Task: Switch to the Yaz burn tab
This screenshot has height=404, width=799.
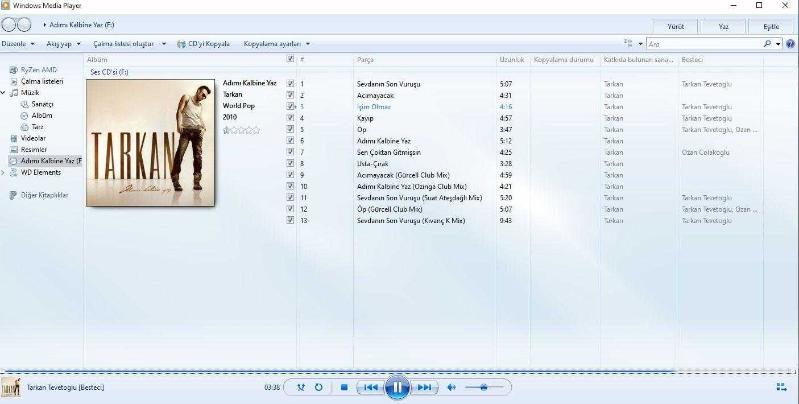Action: [x=724, y=27]
